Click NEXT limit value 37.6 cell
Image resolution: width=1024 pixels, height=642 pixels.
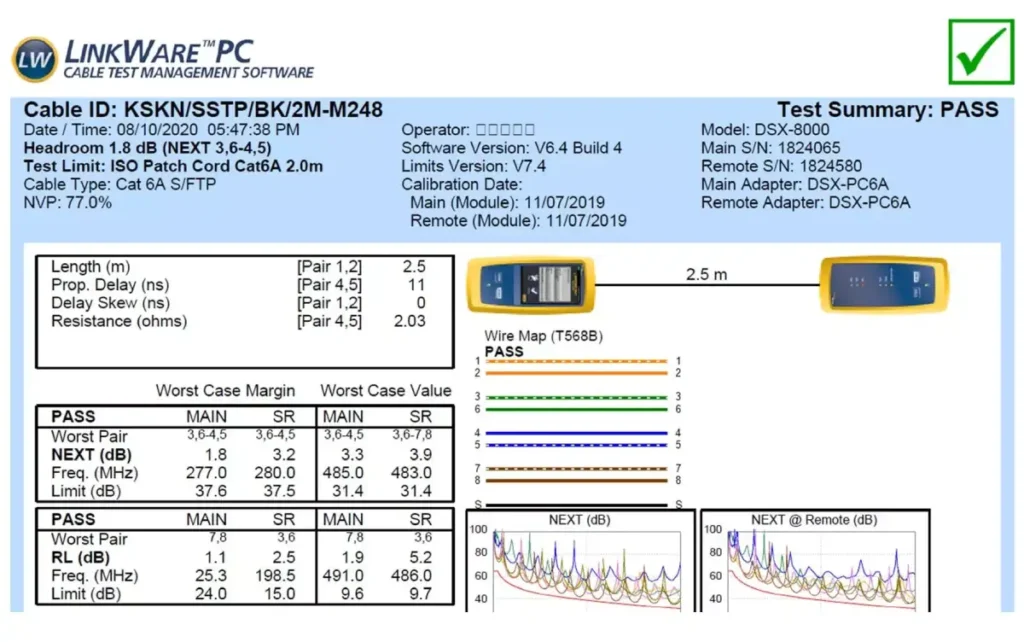click(211, 491)
